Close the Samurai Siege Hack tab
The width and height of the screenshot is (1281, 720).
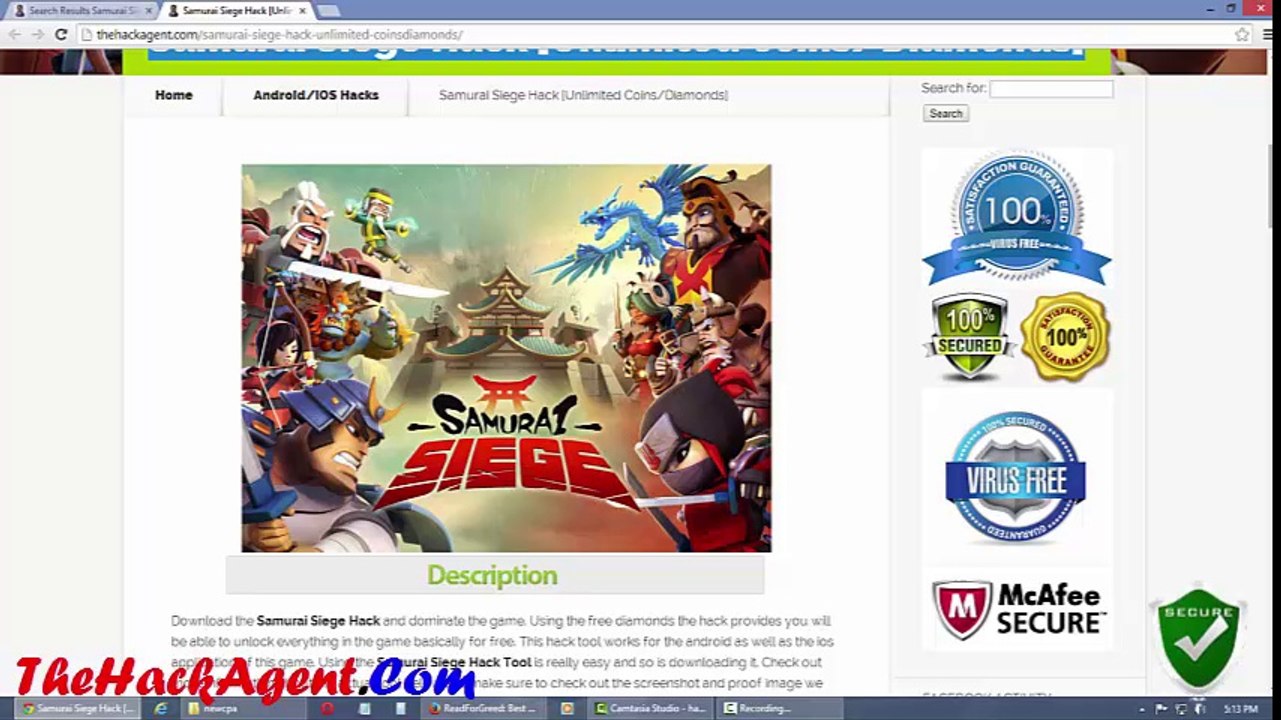click(x=302, y=10)
